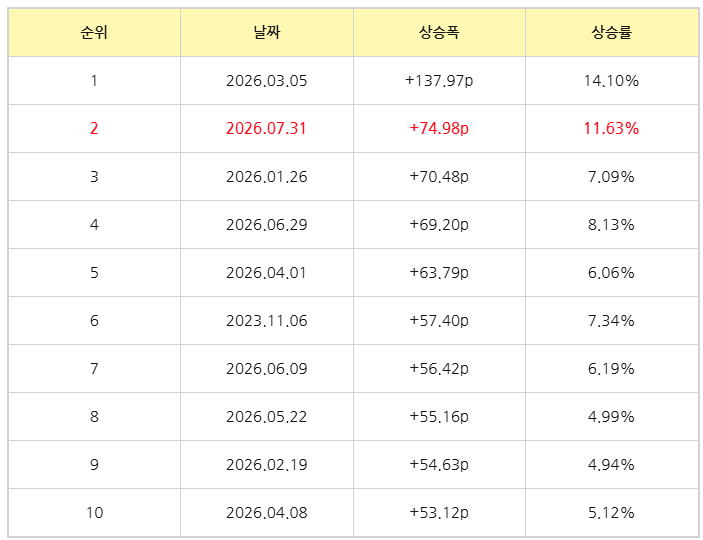Click the red 2026.07.31 date
The image size is (703, 540).
pos(267,129)
